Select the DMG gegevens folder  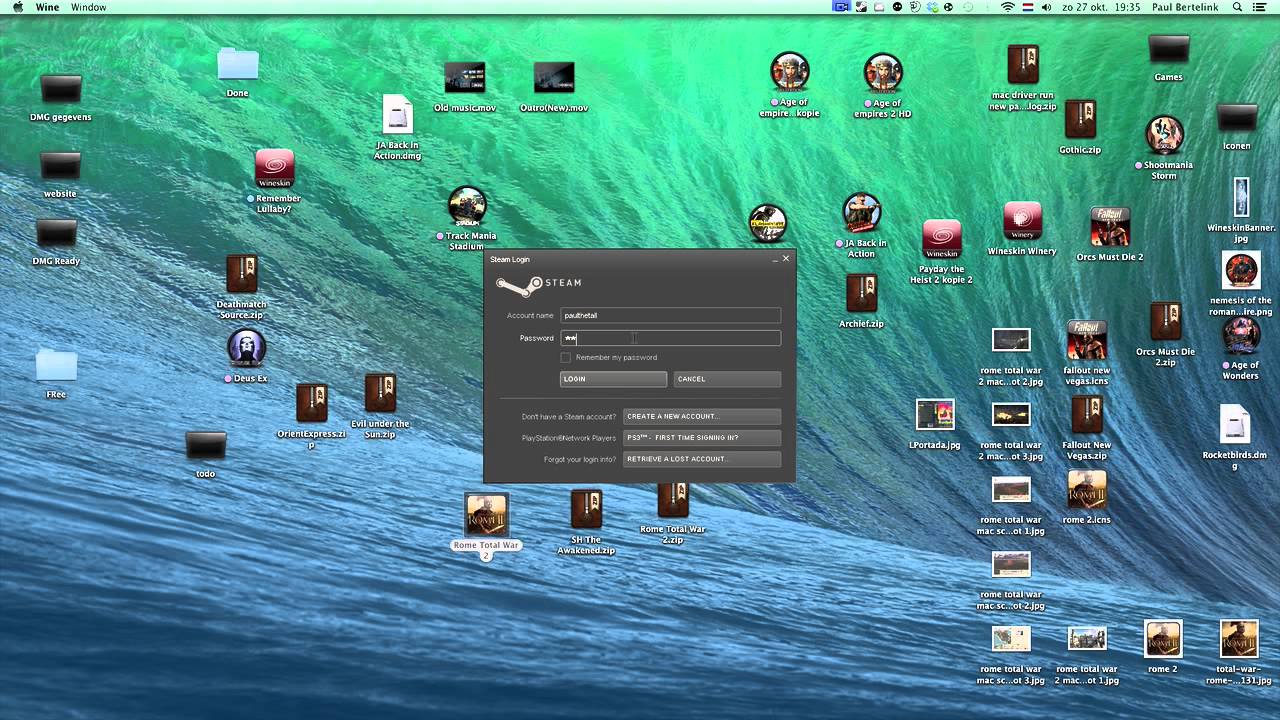click(x=60, y=89)
